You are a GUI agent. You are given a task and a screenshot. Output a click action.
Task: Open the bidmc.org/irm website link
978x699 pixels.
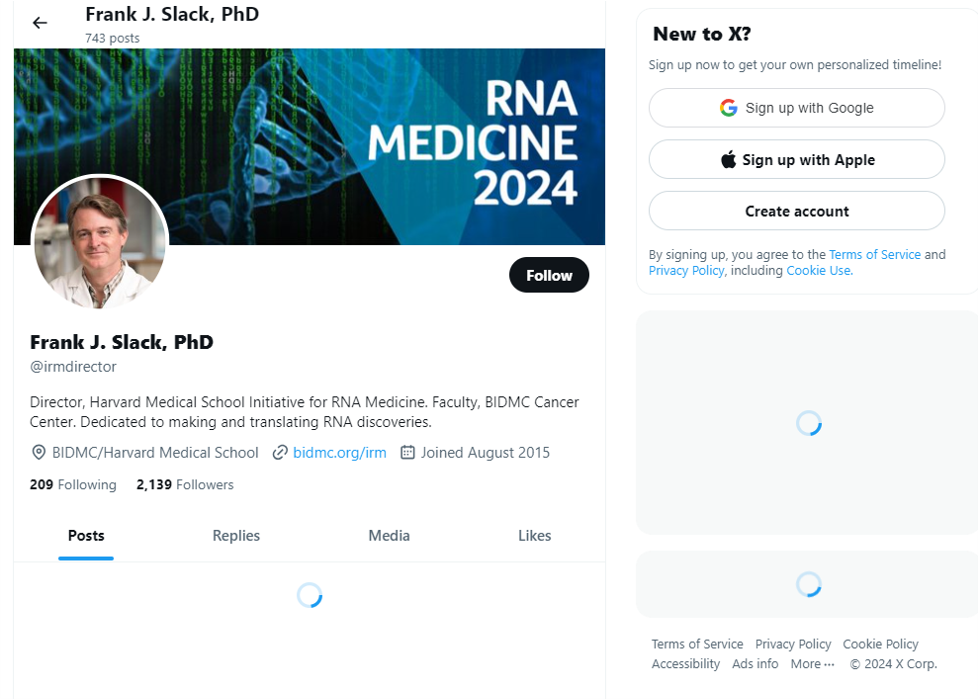click(x=339, y=453)
